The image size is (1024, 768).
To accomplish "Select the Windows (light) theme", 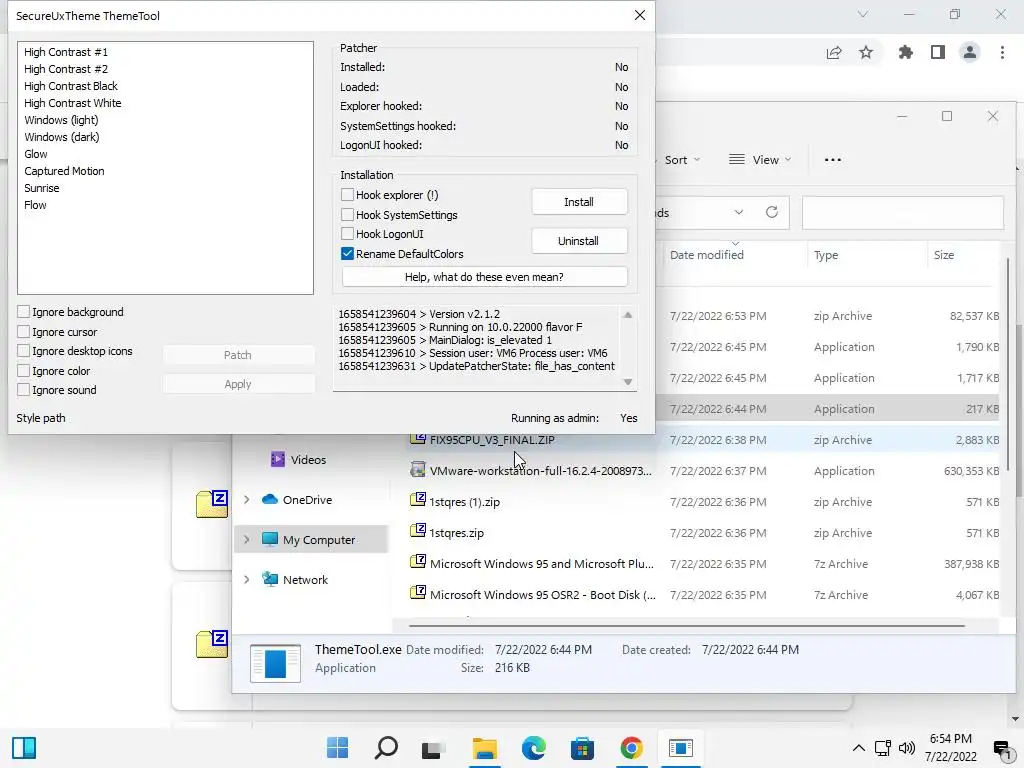I will pos(61,120).
